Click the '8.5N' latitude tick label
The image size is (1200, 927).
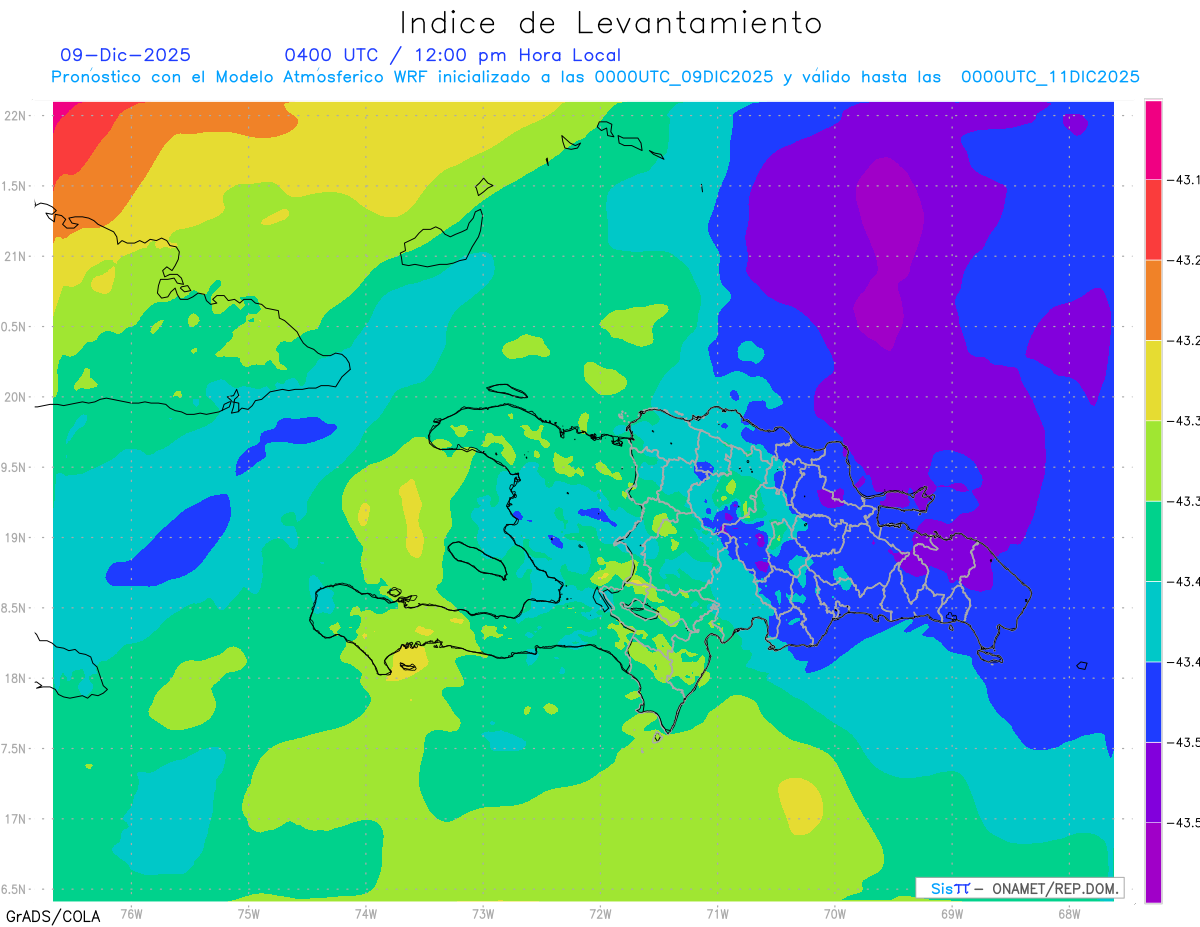point(14,608)
